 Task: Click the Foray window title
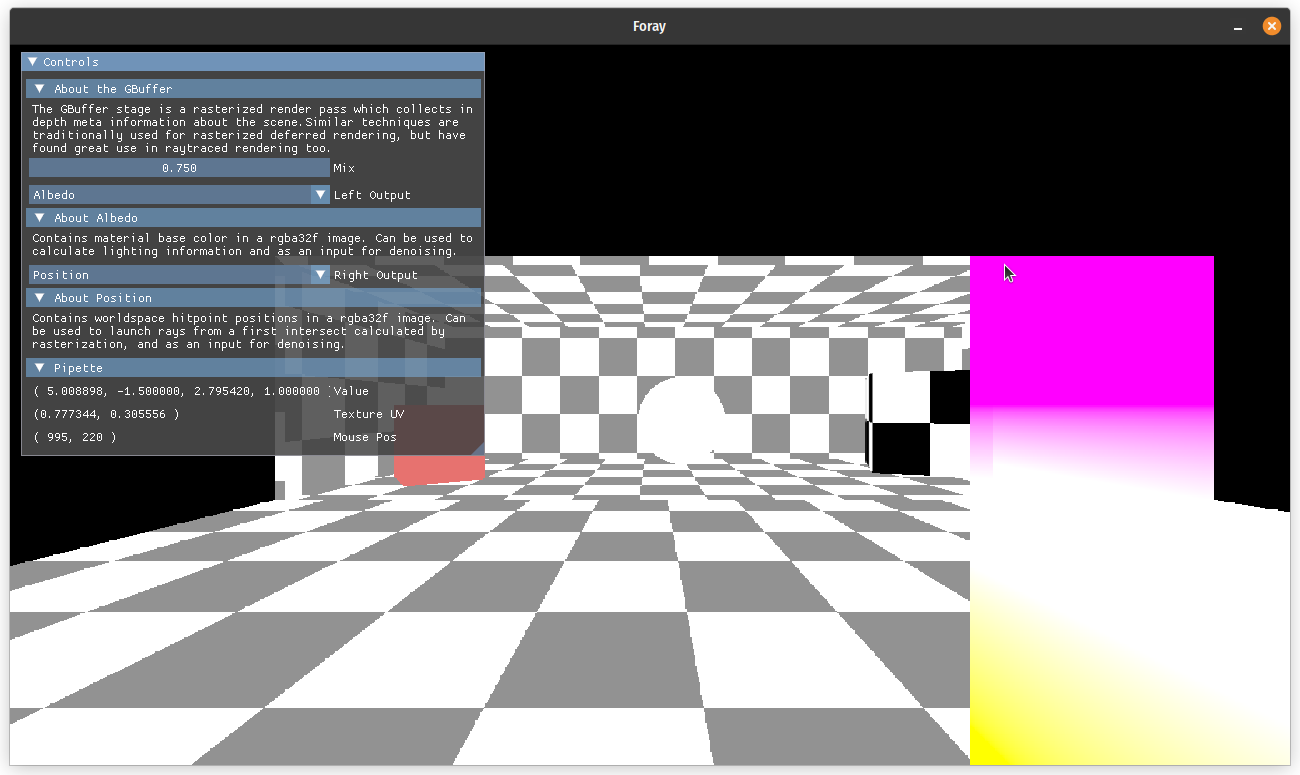[649, 26]
